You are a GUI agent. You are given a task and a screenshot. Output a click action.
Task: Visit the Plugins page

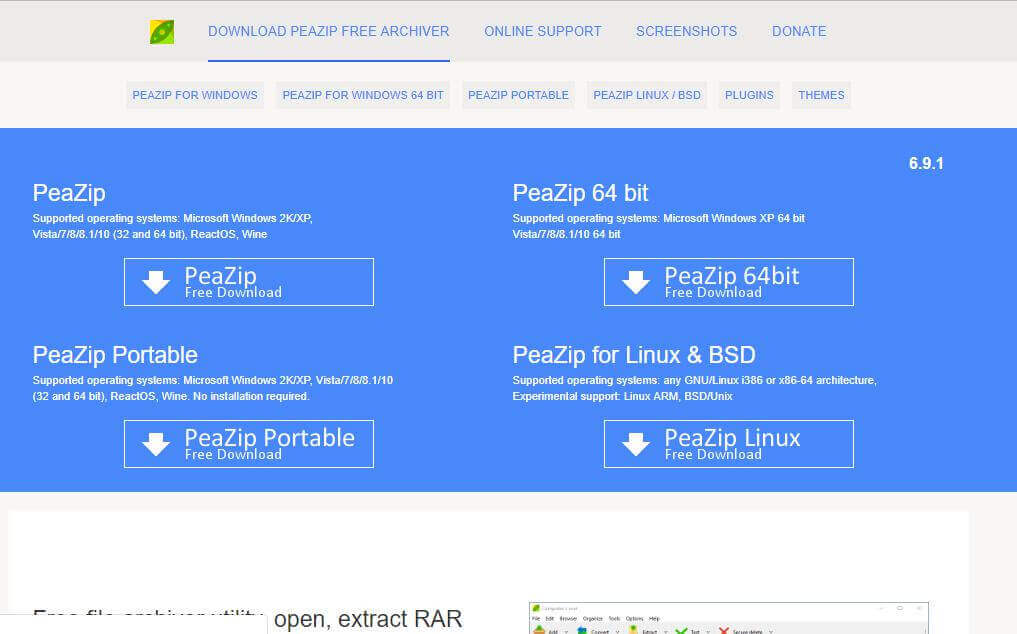coord(749,95)
